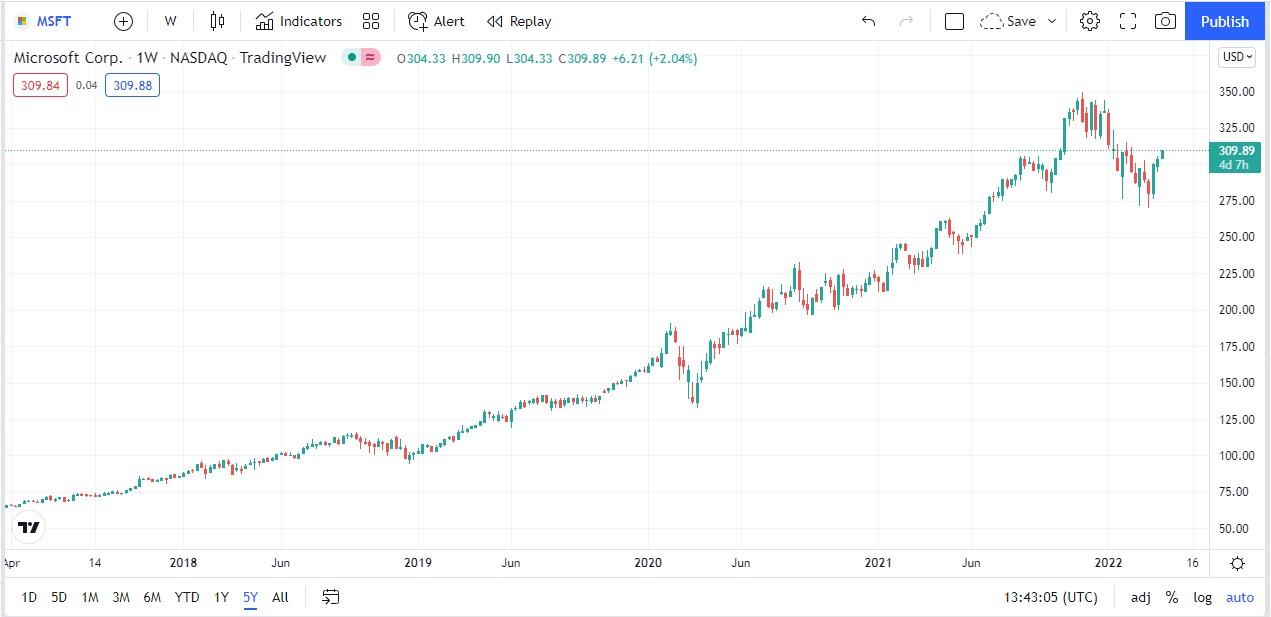This screenshot has height=617, width=1271.
Task: Undo the last chart action
Action: pyautogui.click(x=868, y=21)
